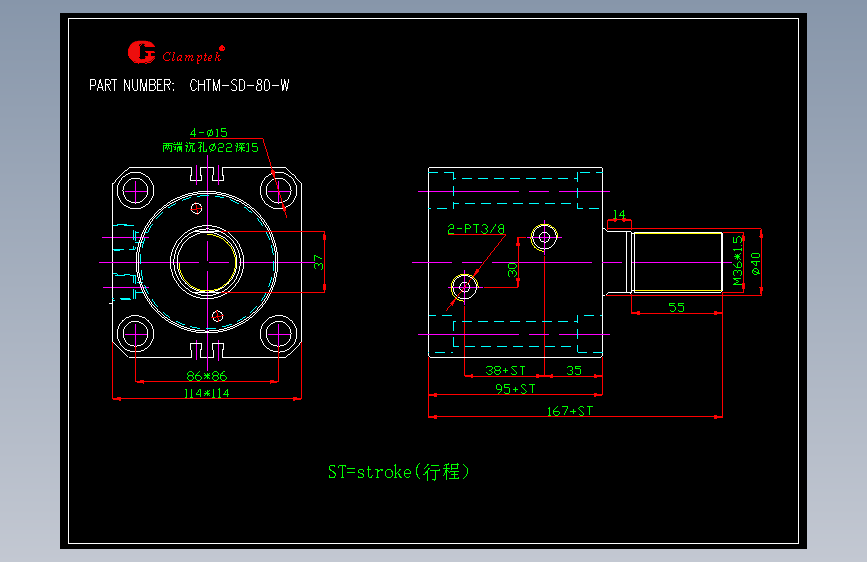Screen dimensions: 867x562
Task: Select the 114*114 dimension text
Action: [x=206, y=393]
